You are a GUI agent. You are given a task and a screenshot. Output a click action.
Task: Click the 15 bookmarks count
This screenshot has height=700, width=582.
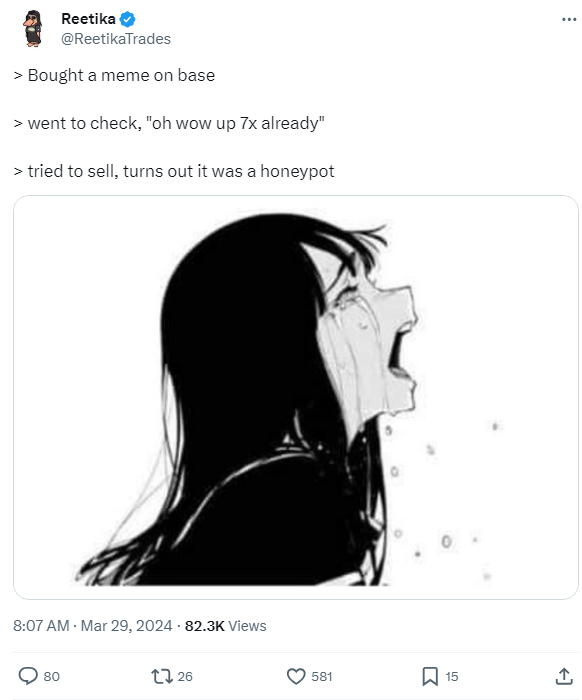[452, 676]
